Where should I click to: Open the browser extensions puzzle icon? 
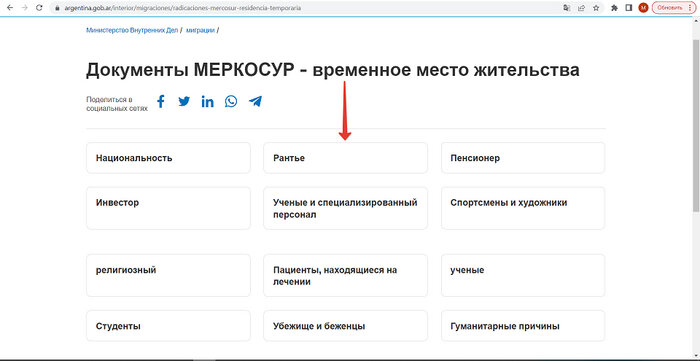click(x=615, y=8)
